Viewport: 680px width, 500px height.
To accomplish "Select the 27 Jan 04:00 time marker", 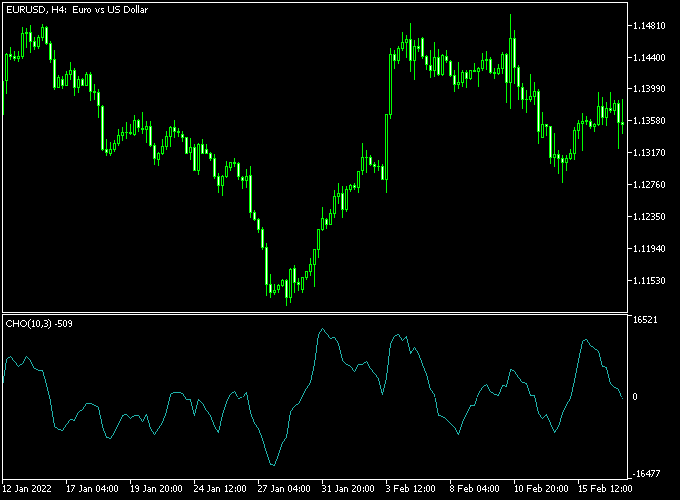I will click(282, 489).
